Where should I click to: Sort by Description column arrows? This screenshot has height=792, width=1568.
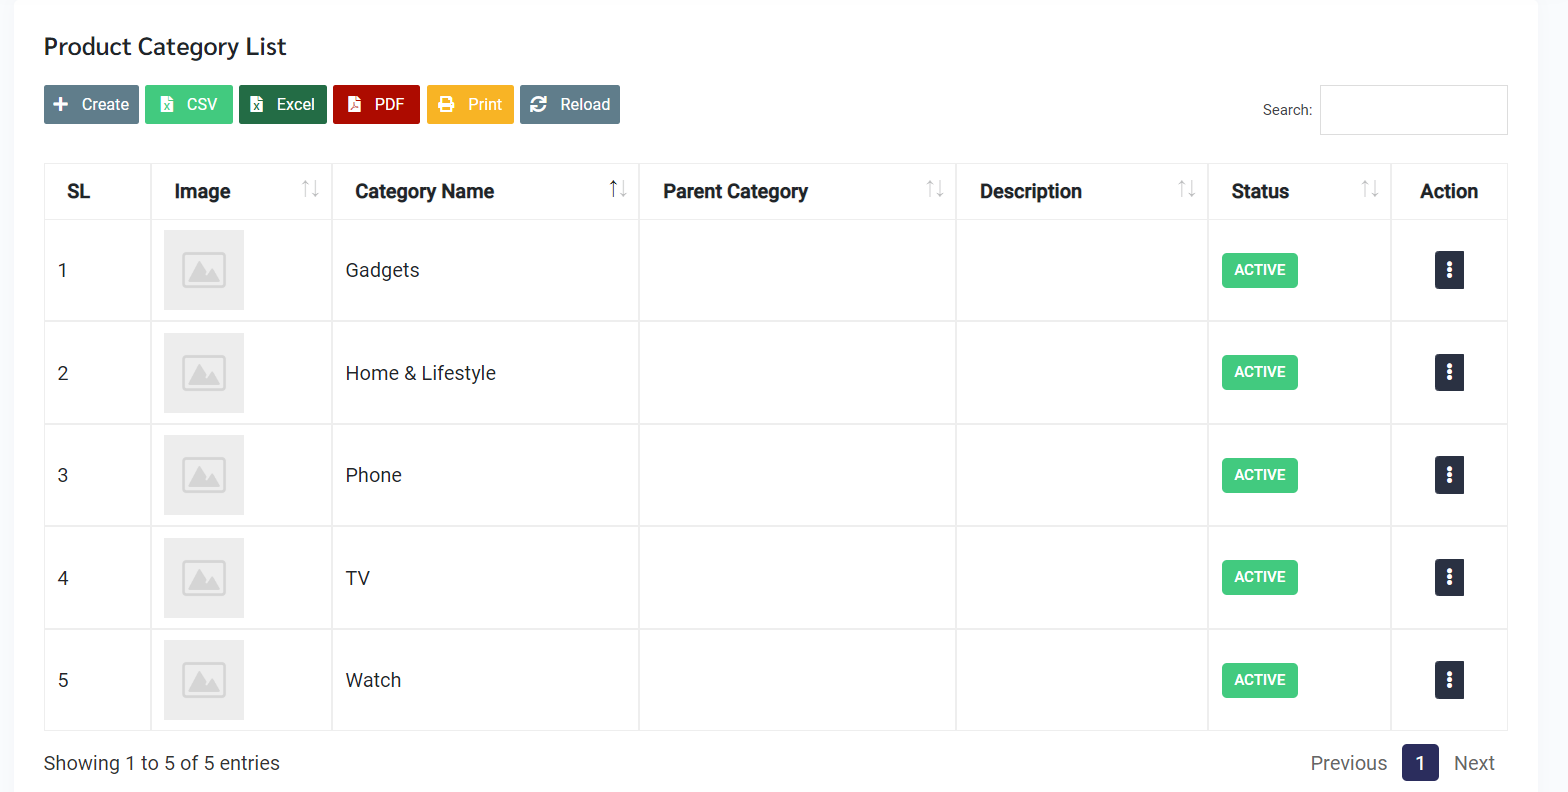[x=1186, y=189]
